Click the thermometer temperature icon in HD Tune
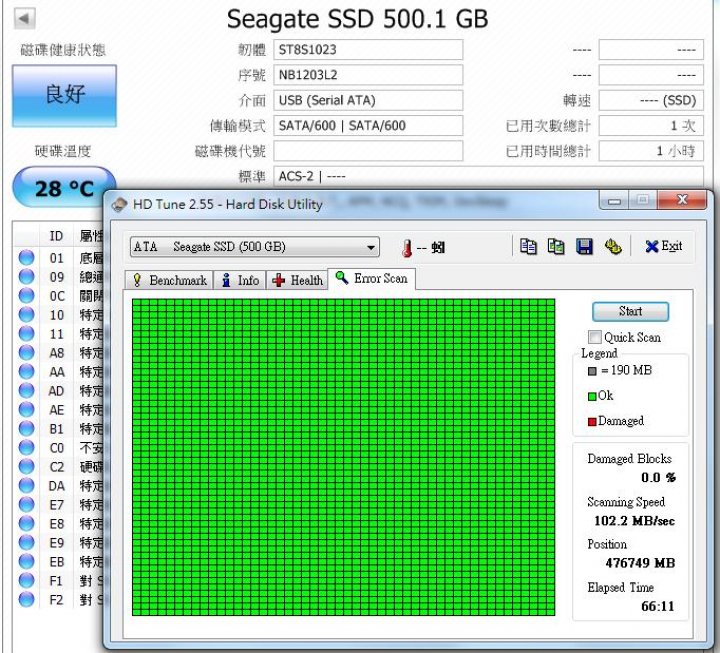 406,248
